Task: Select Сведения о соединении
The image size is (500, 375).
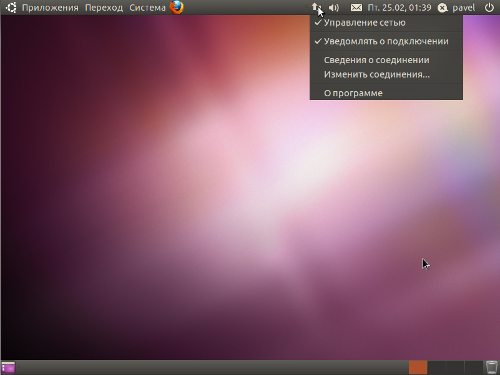Action: coord(386,60)
